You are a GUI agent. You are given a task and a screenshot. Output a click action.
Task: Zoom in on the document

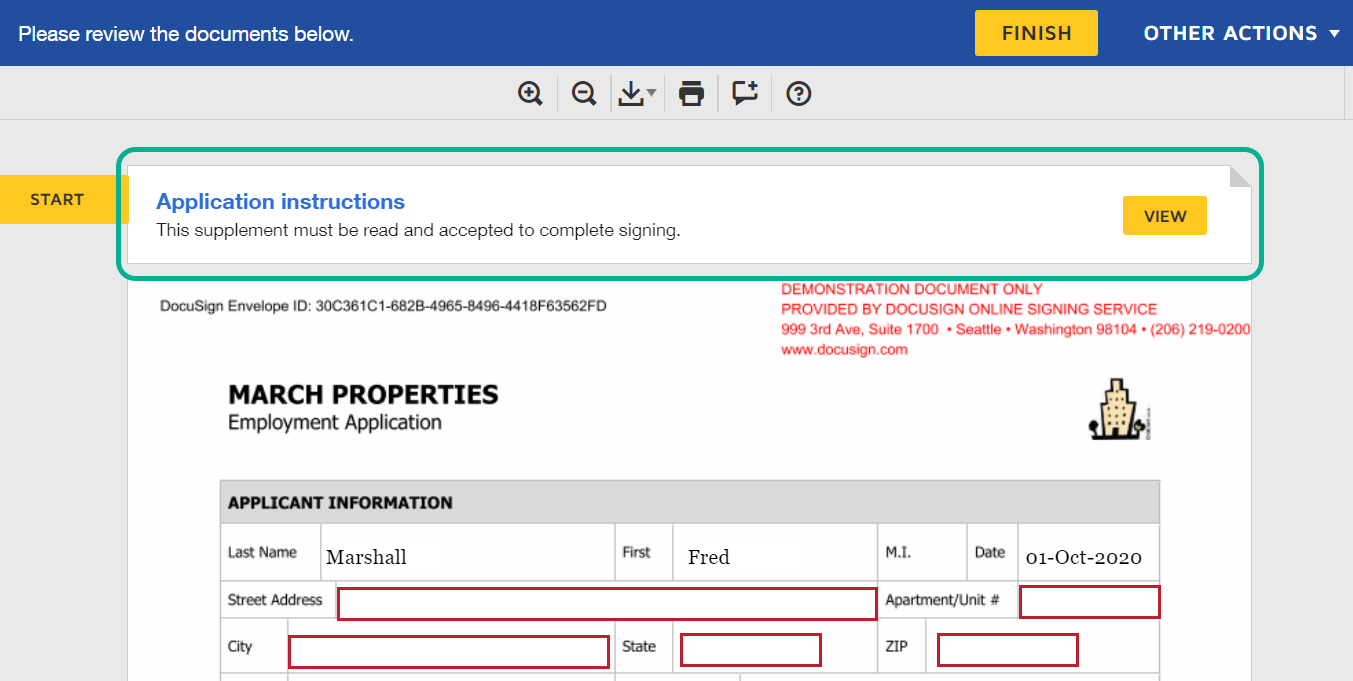530,94
